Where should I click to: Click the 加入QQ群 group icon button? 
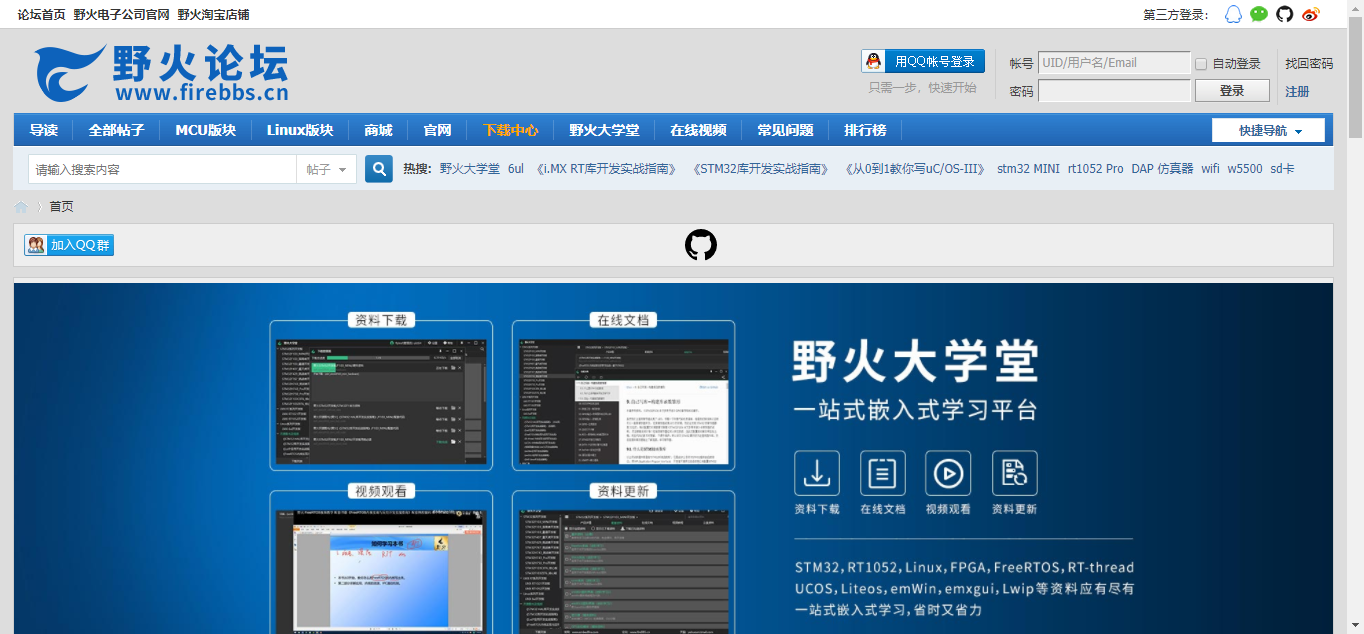pos(35,243)
